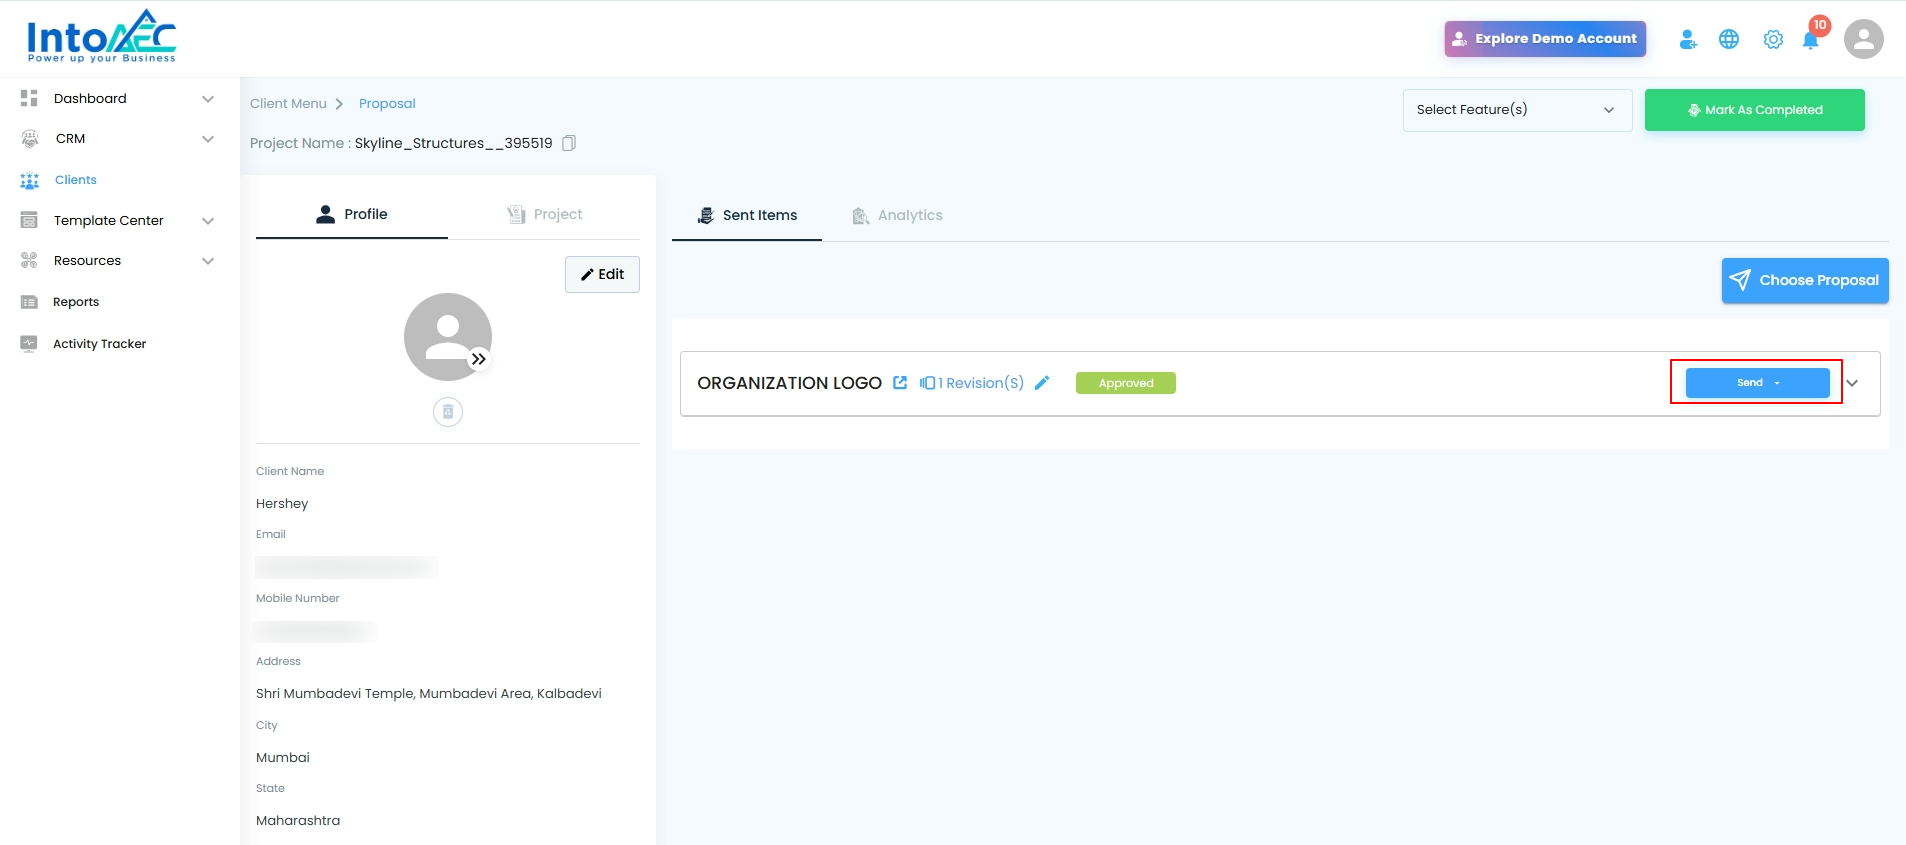The width and height of the screenshot is (1906, 845).
Task: Click the Dashboard grid icon
Action: click(x=29, y=98)
